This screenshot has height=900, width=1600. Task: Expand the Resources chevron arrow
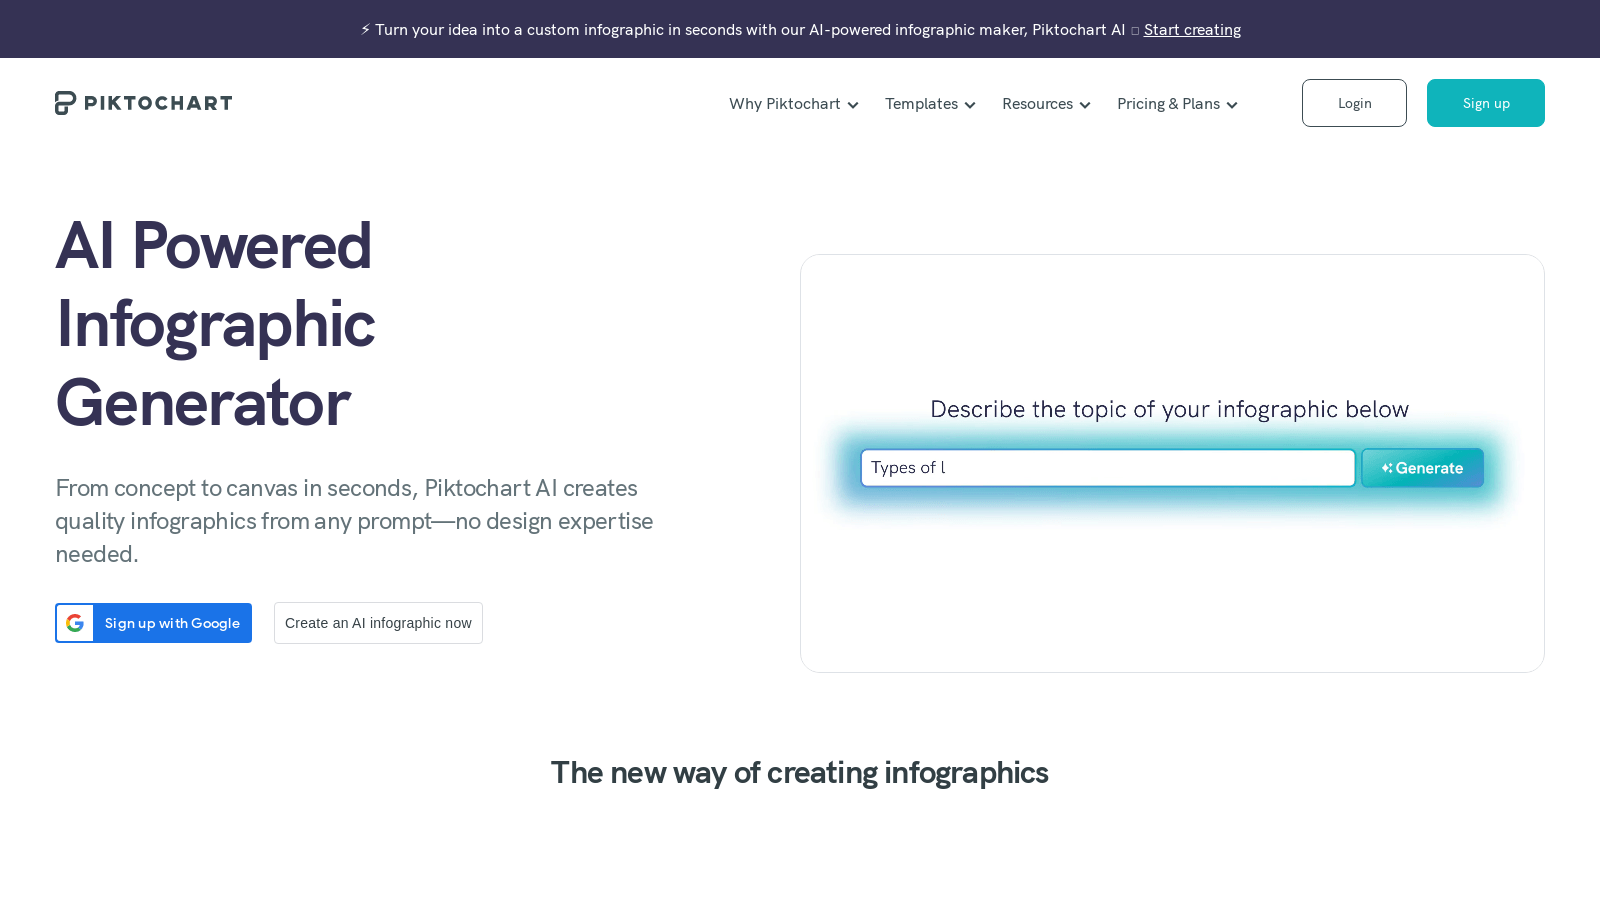point(1085,105)
